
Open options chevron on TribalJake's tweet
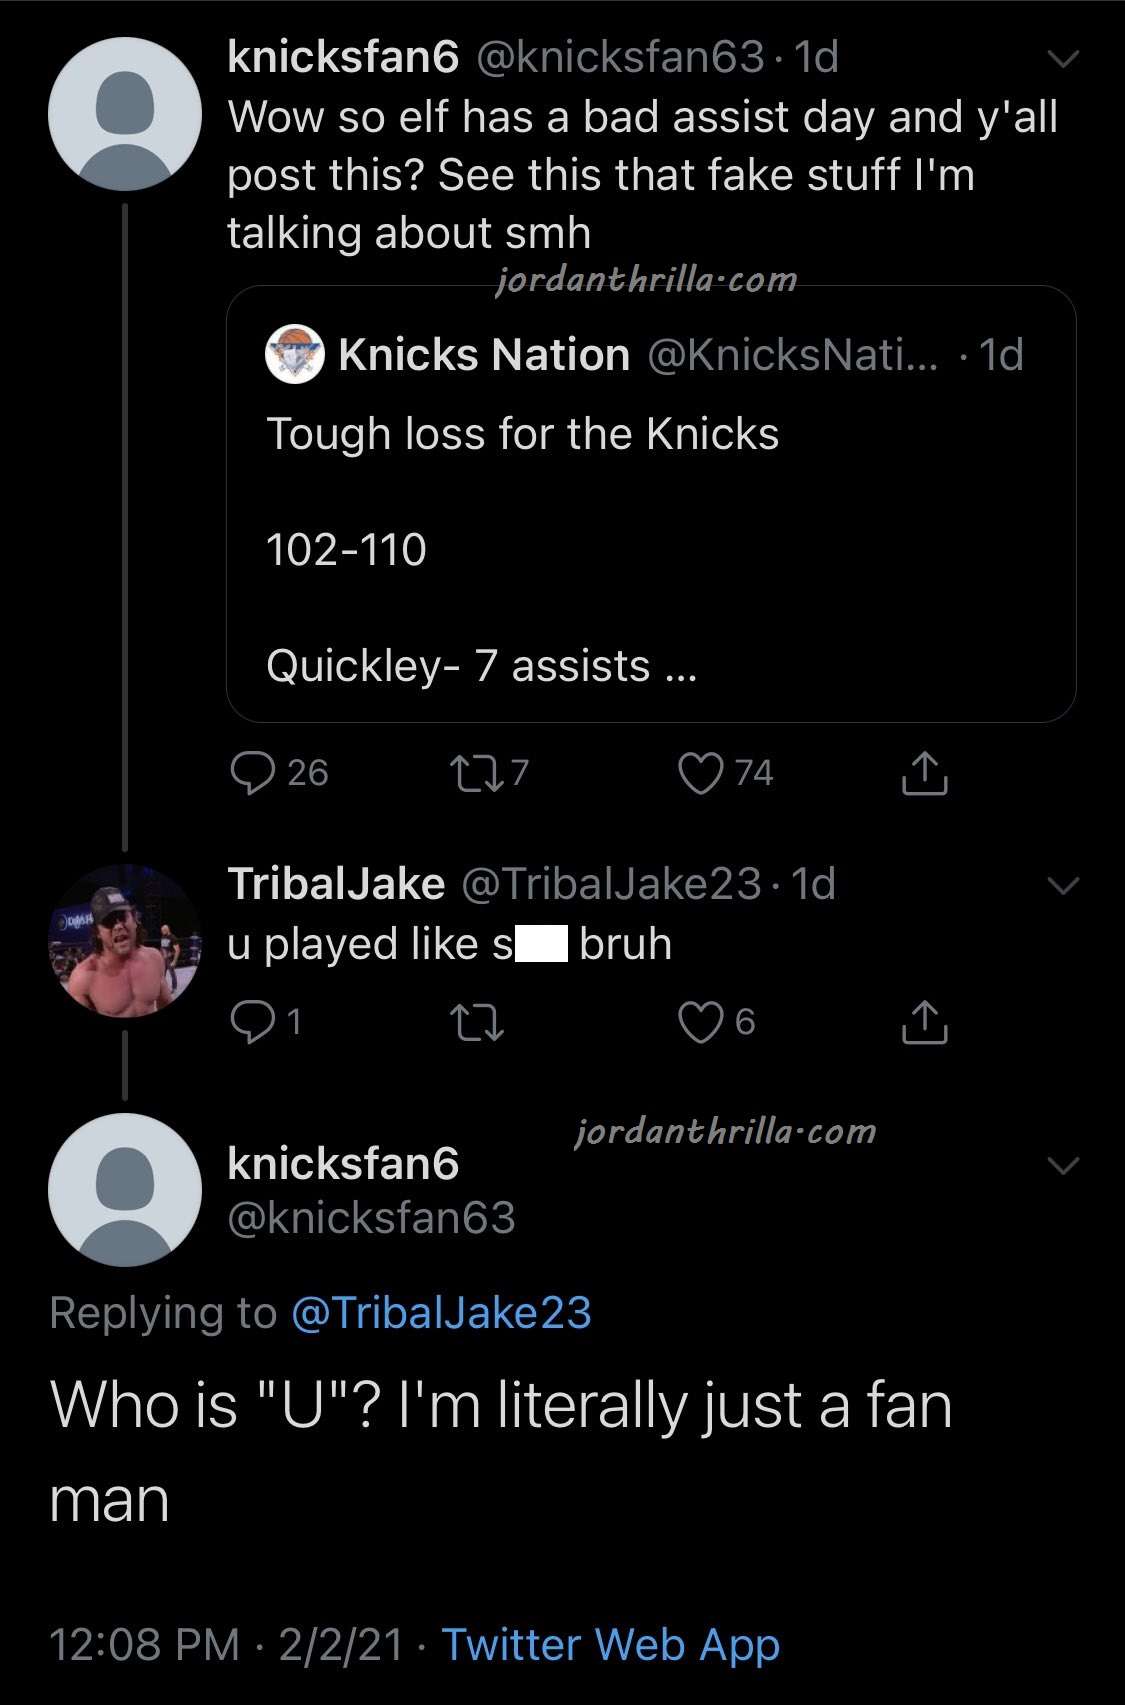pyautogui.click(x=1062, y=885)
